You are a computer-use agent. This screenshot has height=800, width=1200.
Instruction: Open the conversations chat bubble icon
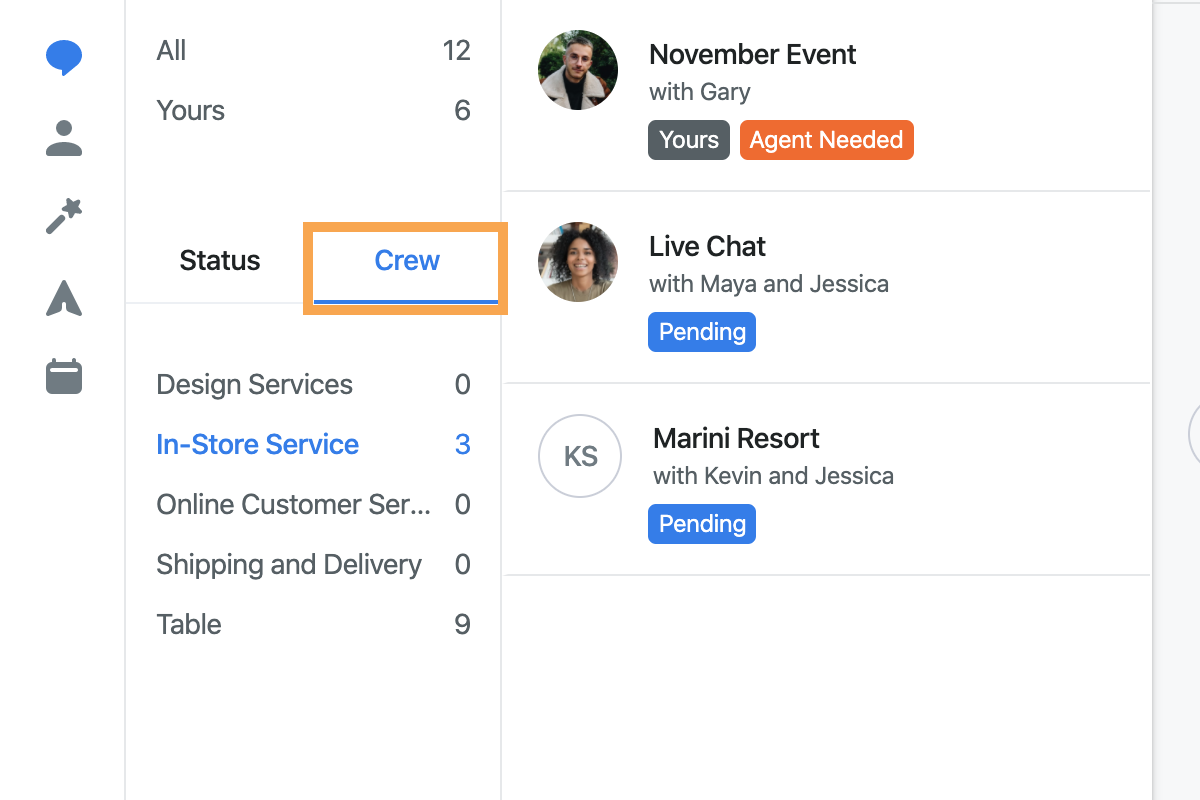point(64,58)
